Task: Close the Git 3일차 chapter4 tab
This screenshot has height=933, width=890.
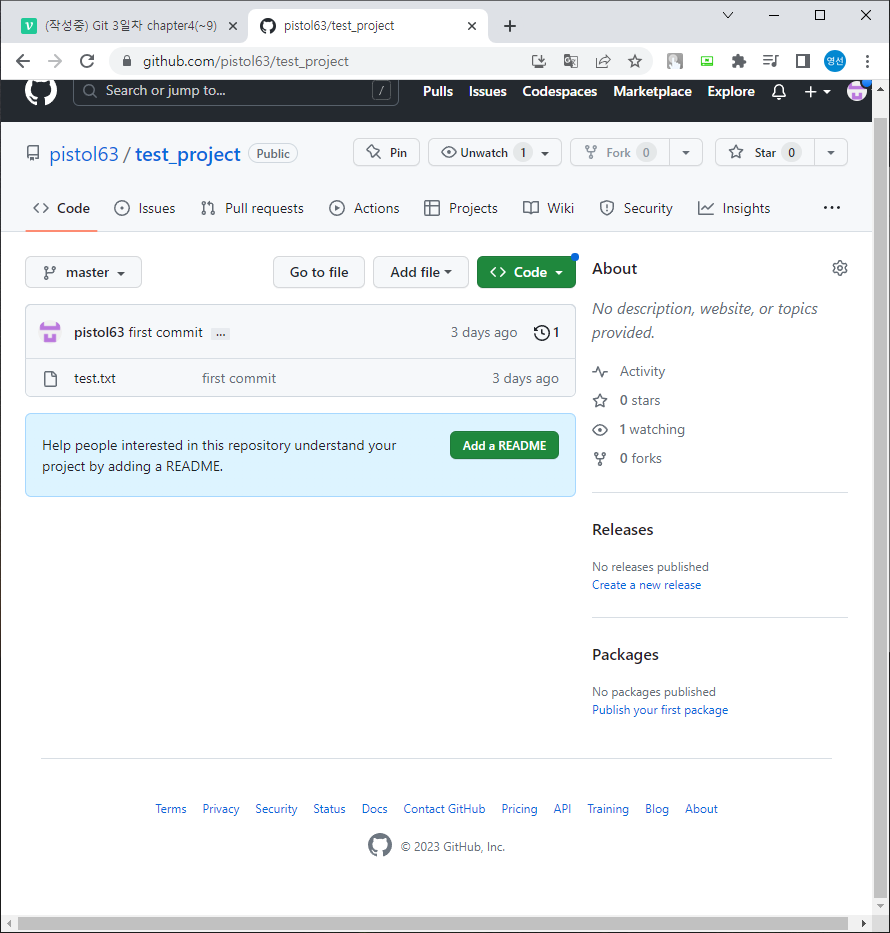Action: [233, 26]
